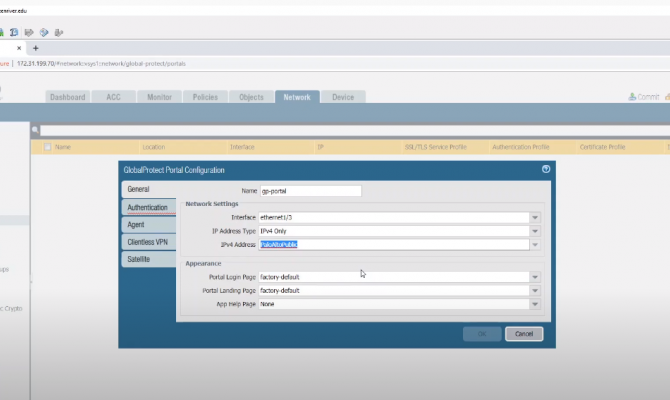
Task: Click the Commit link
Action: [644, 97]
